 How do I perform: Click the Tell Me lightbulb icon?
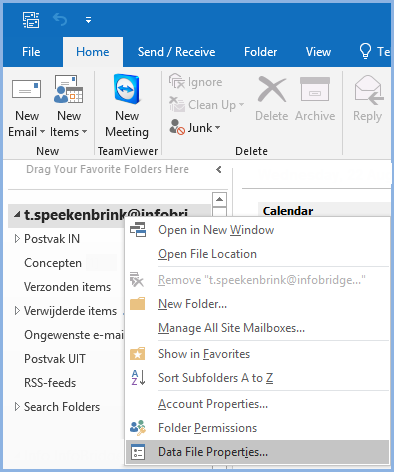pyautogui.click(x=365, y=51)
